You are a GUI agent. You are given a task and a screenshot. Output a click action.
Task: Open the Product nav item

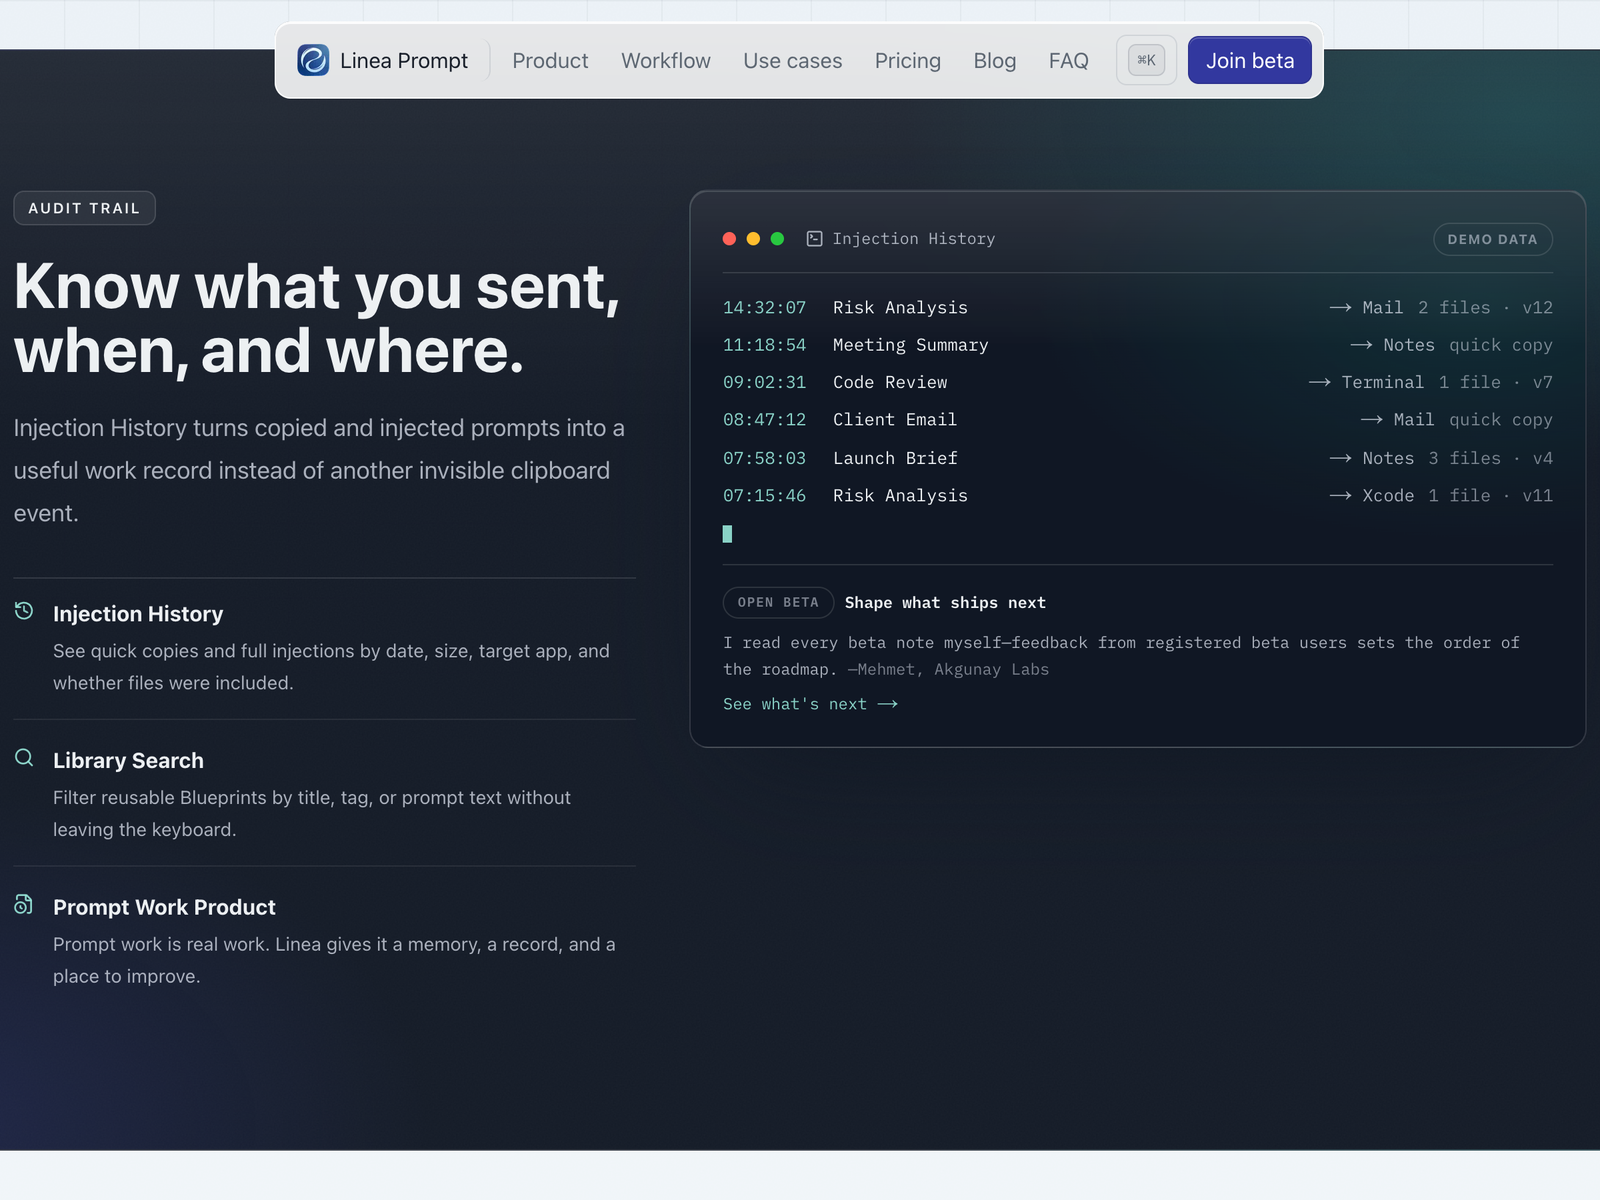coord(550,61)
